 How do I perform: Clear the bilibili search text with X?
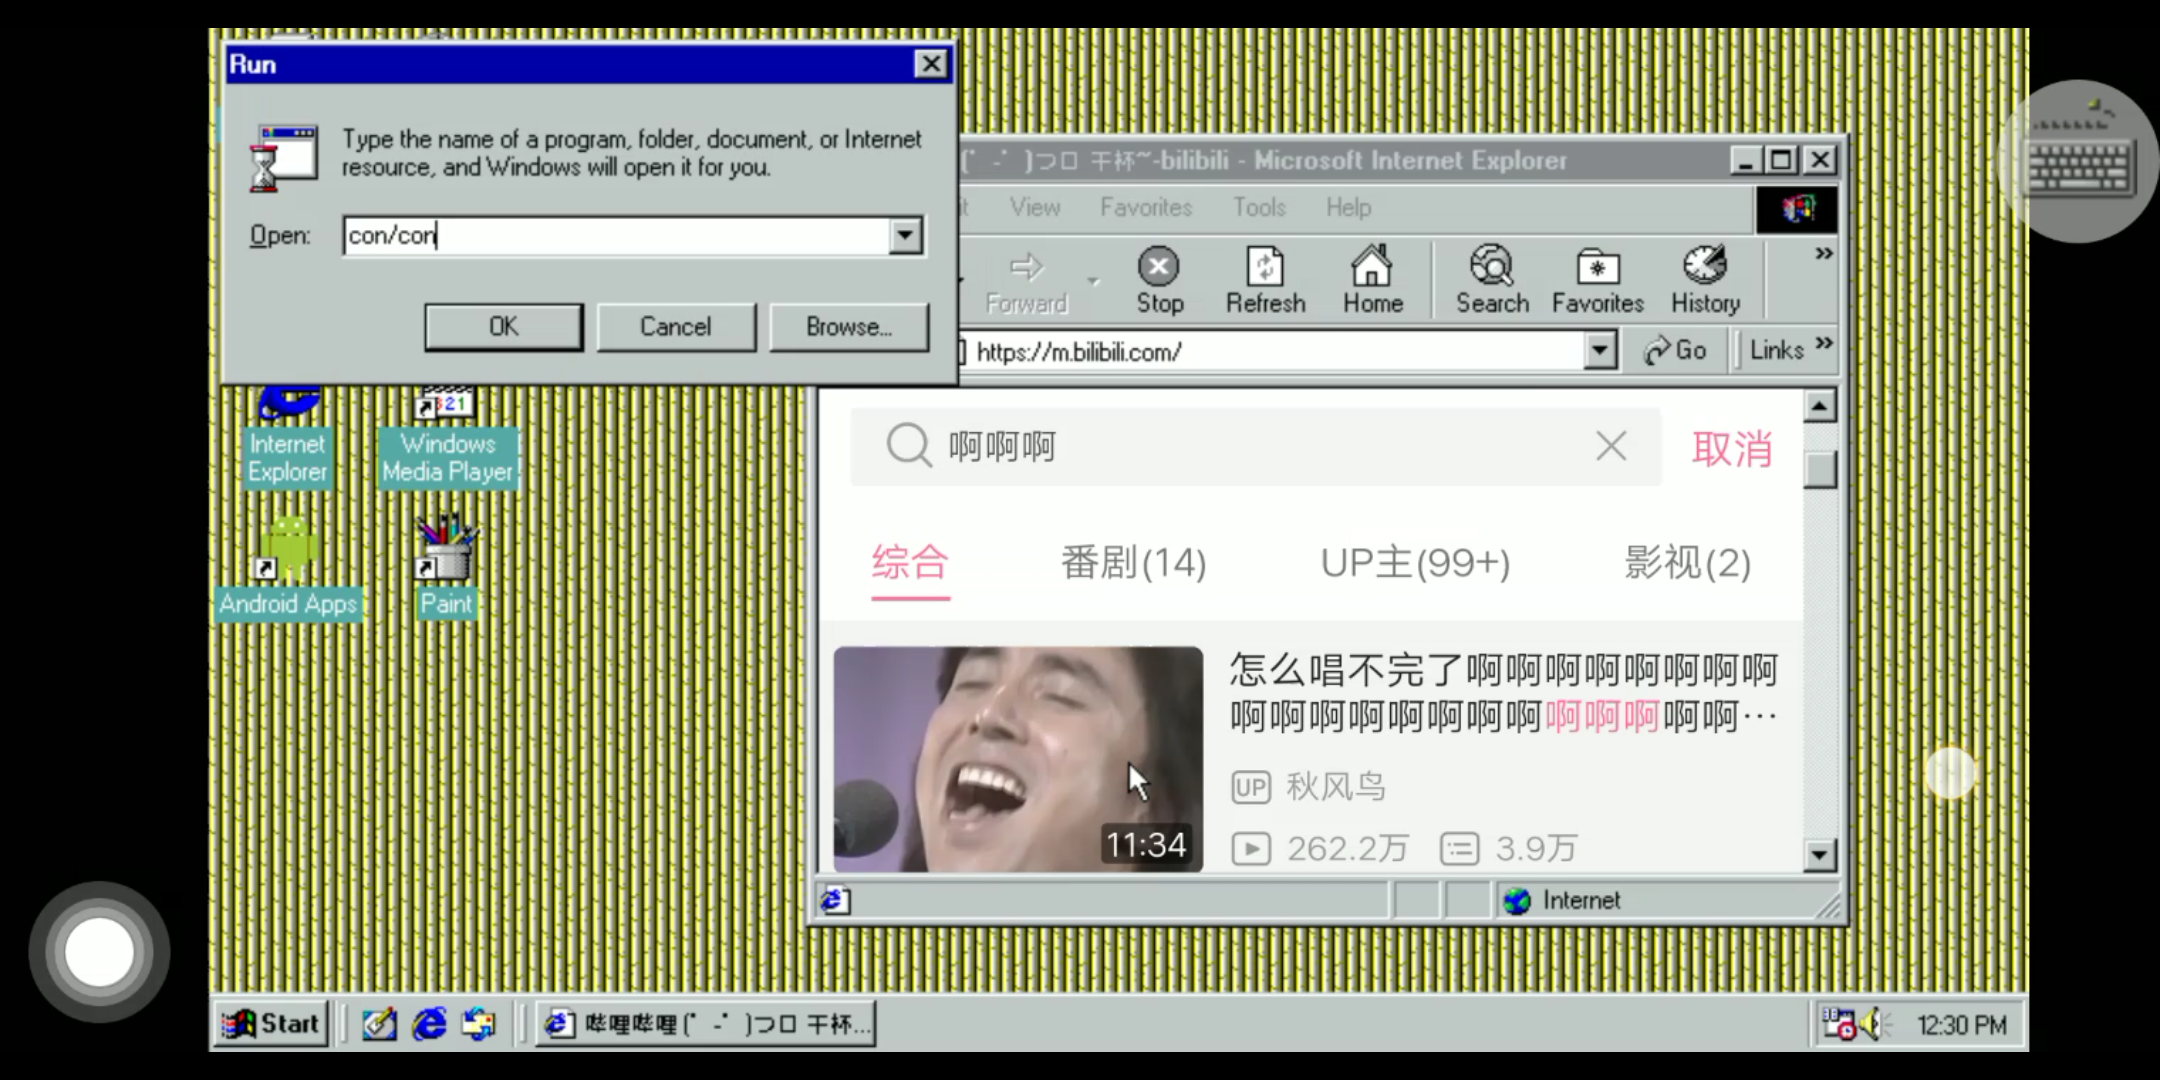tap(1610, 446)
